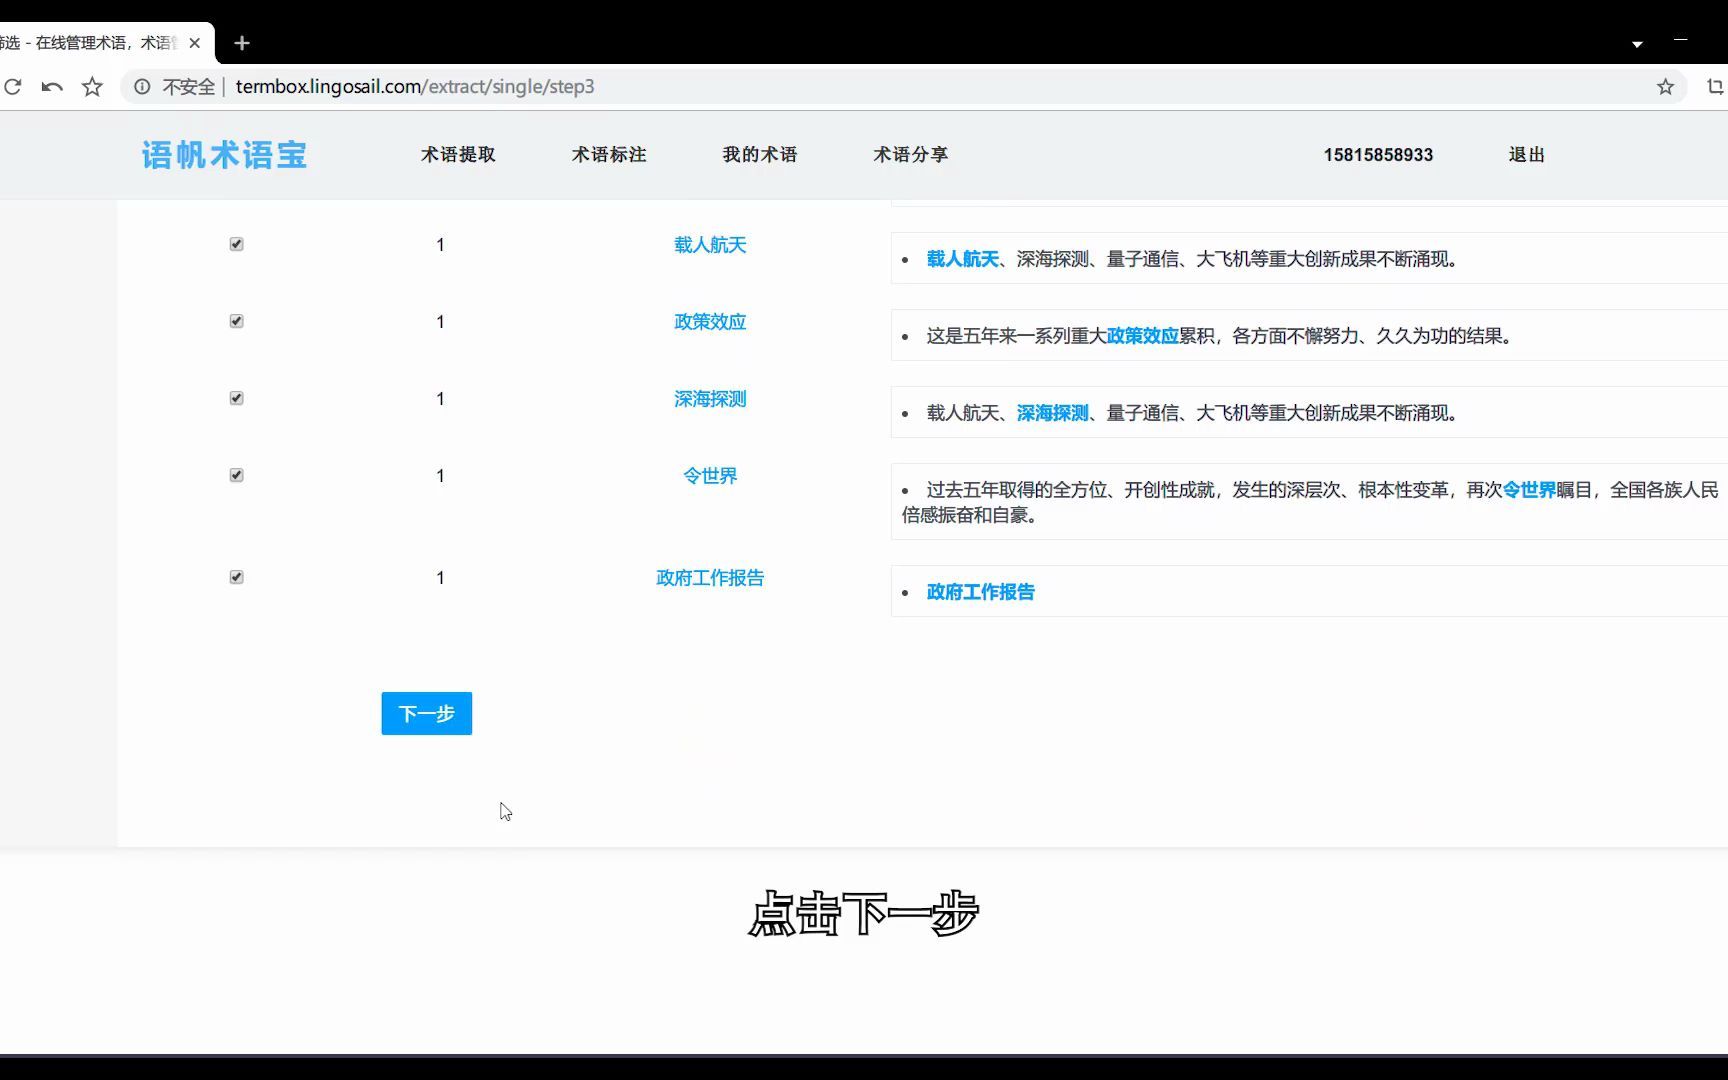The width and height of the screenshot is (1728, 1080).
Task: Click the crop icon at the toolbar's right edge
Action: point(1715,87)
